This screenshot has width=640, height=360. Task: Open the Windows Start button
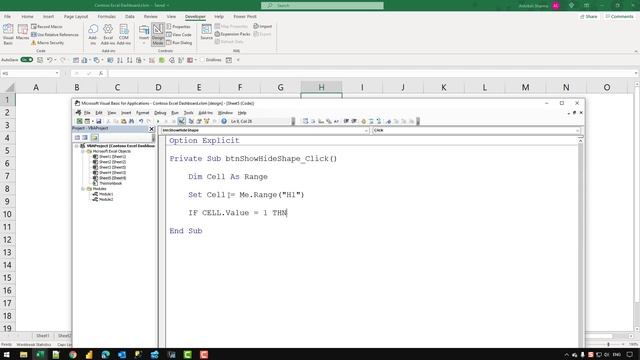coord(7,354)
